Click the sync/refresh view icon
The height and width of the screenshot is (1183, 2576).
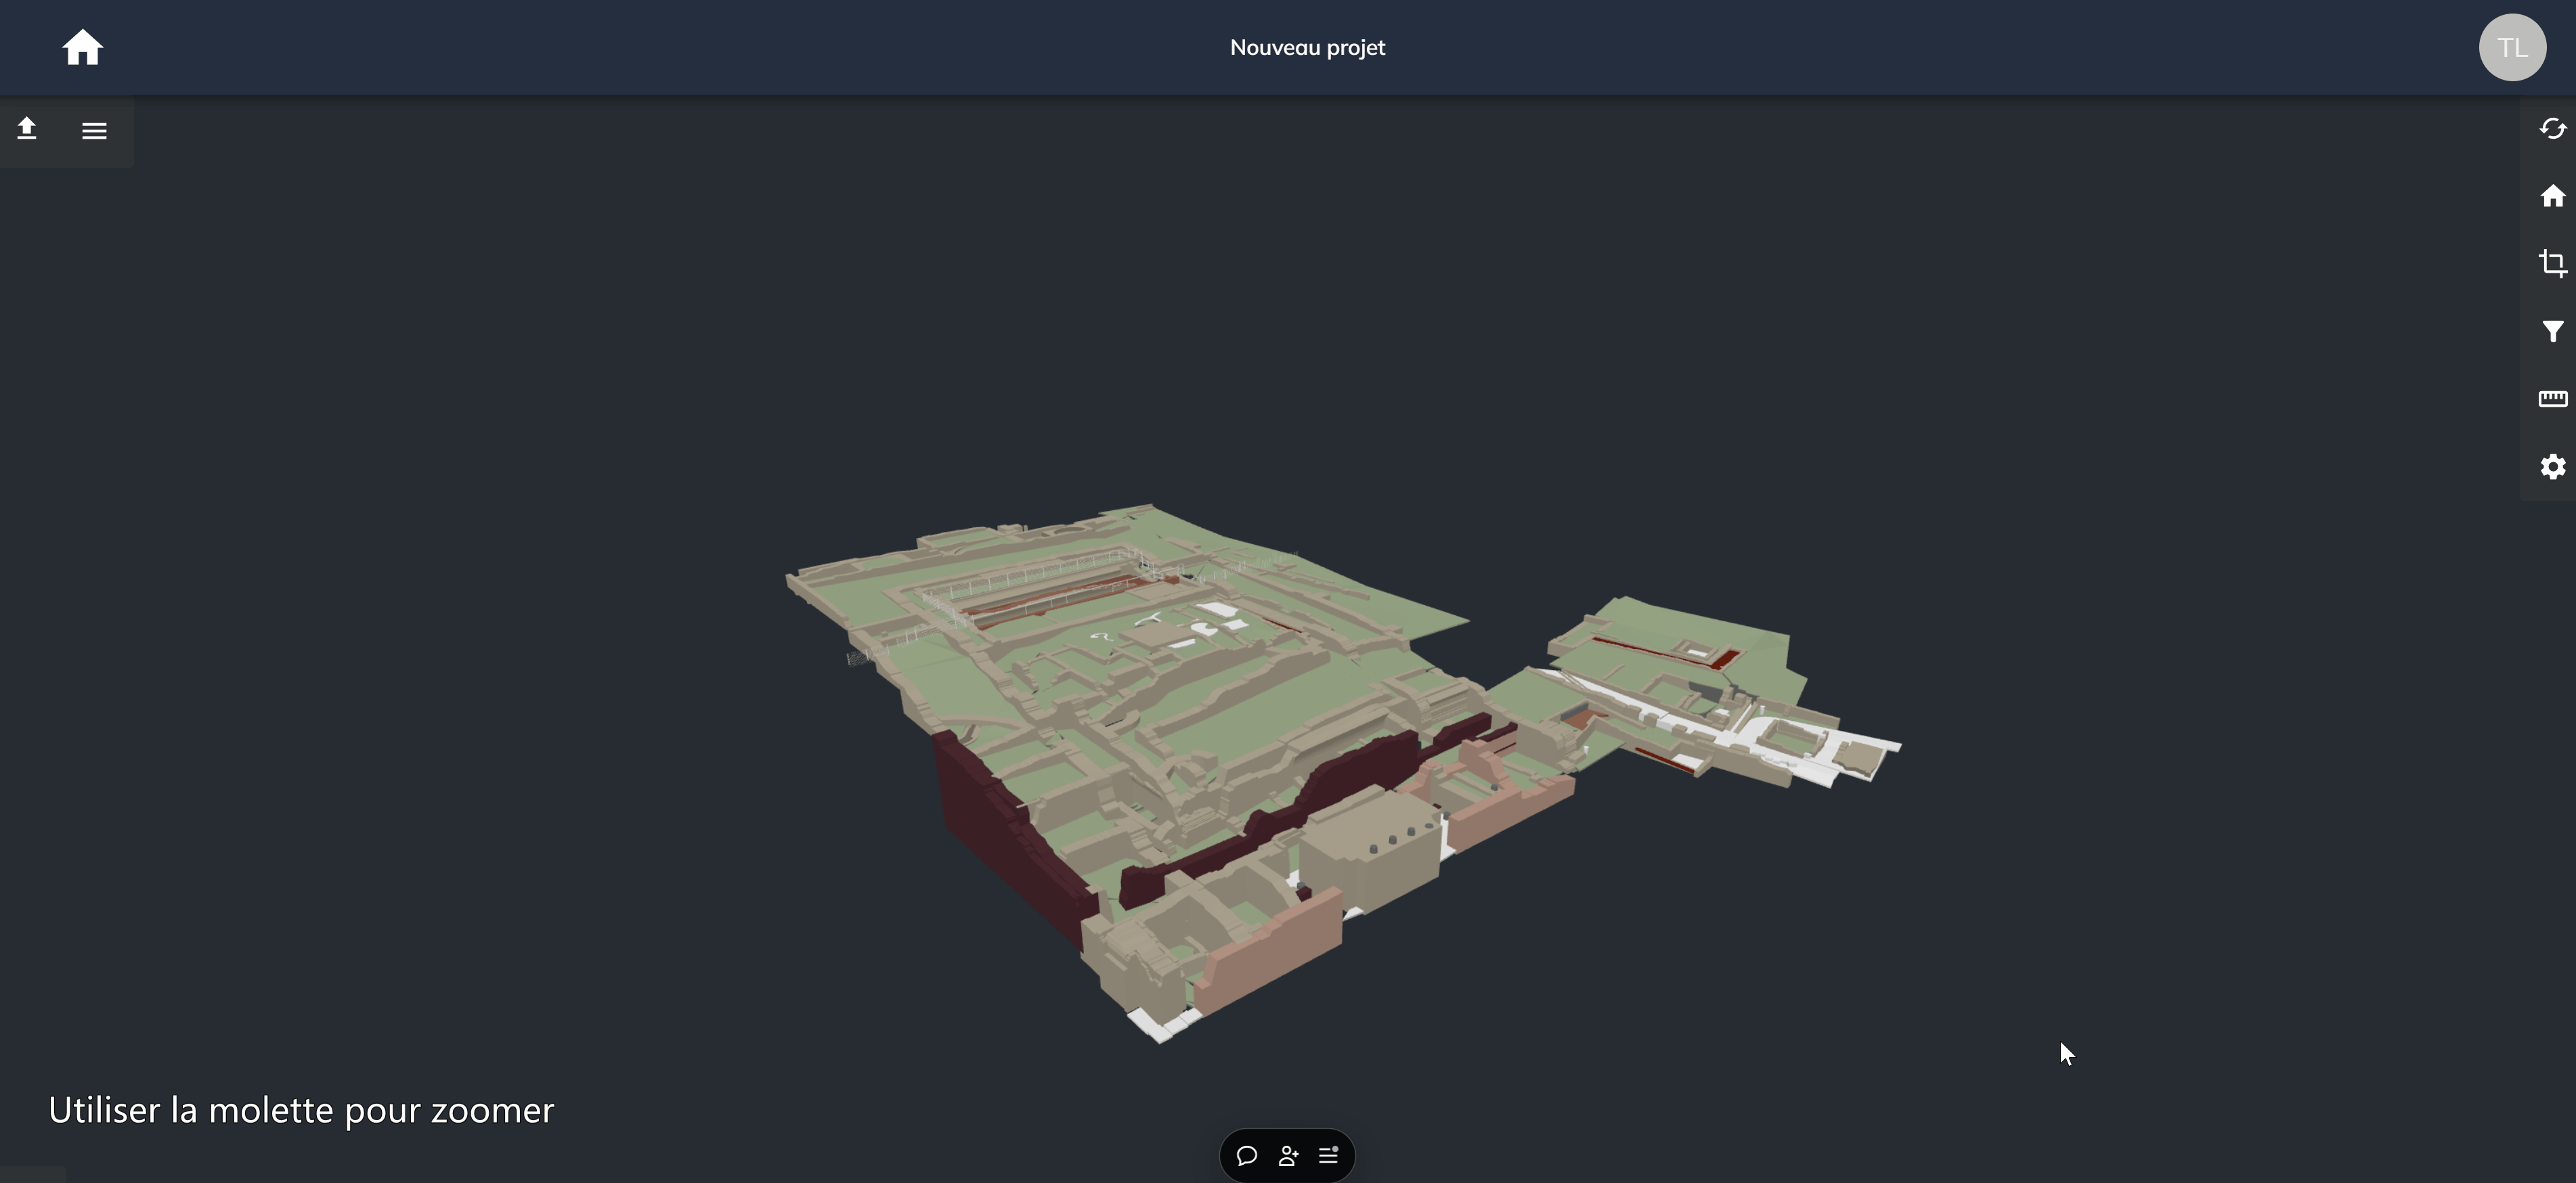(2552, 129)
